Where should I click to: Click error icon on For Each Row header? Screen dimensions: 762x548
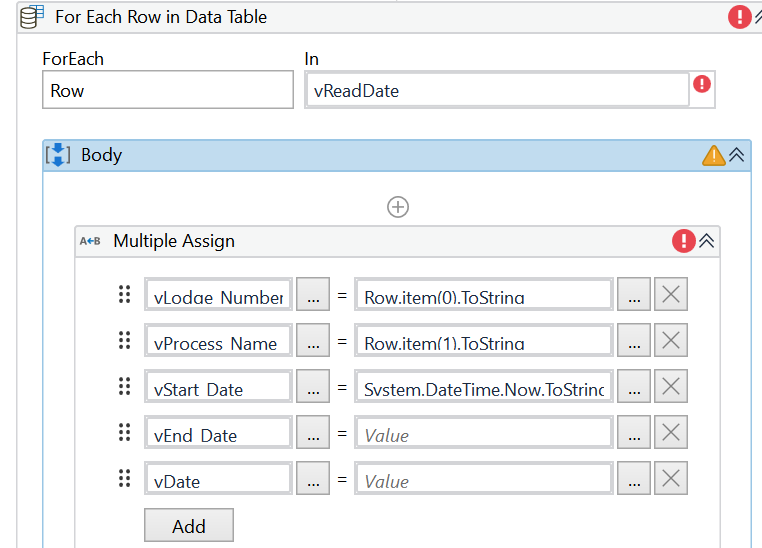[740, 17]
